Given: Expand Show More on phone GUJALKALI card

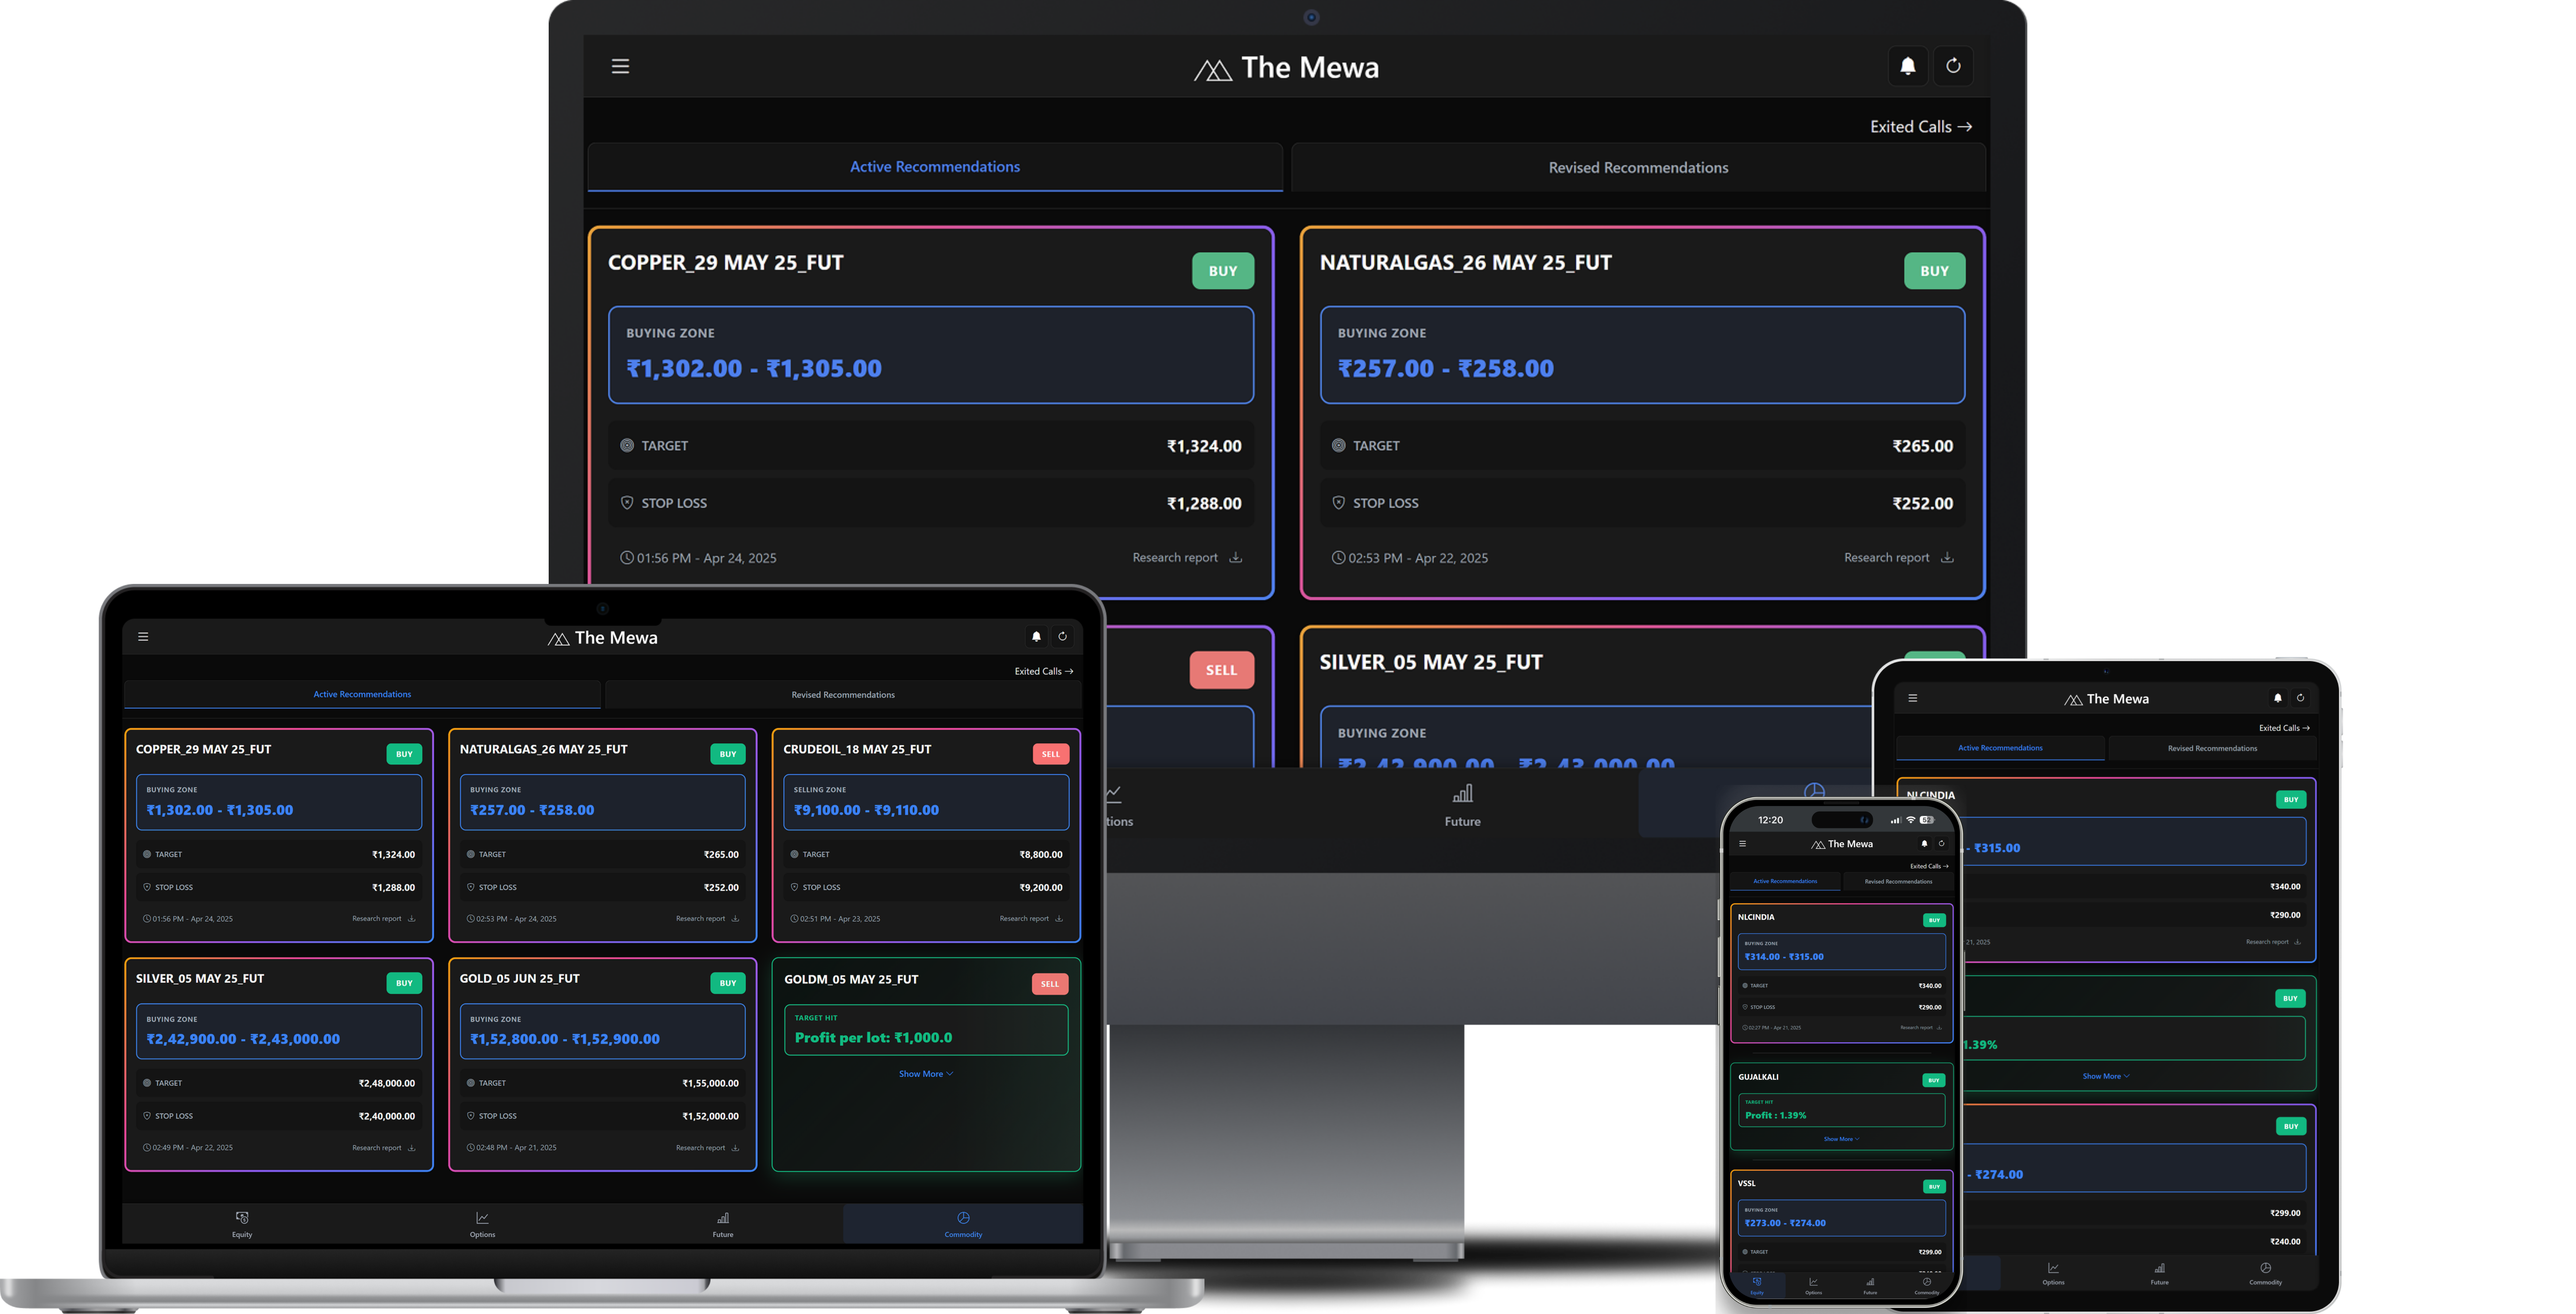Looking at the screenshot, I should [1841, 1139].
